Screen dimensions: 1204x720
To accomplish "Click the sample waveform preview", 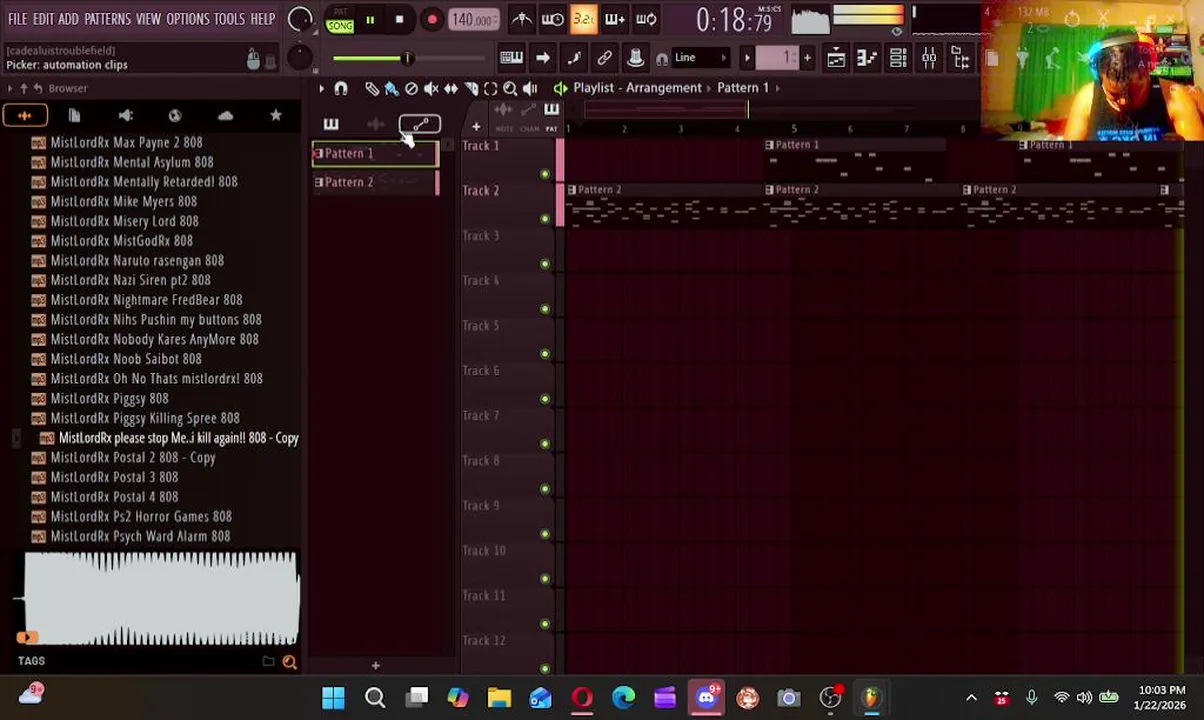I will pos(161,598).
